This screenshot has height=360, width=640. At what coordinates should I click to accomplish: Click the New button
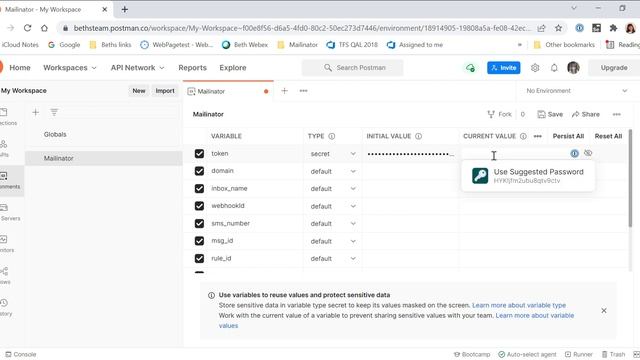(x=139, y=91)
